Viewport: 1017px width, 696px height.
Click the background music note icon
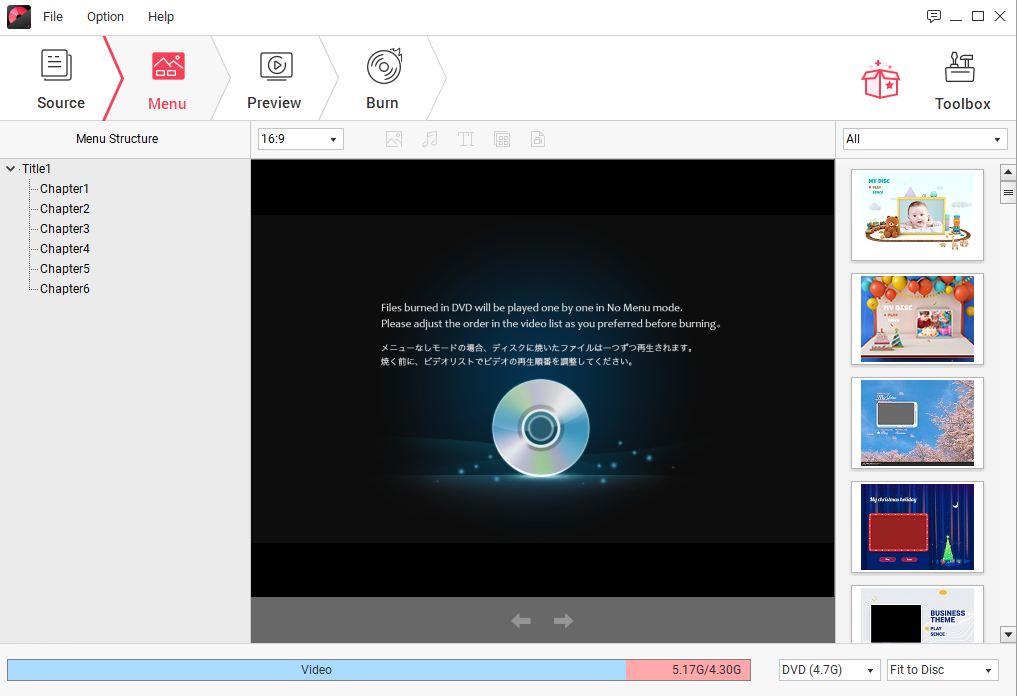430,140
